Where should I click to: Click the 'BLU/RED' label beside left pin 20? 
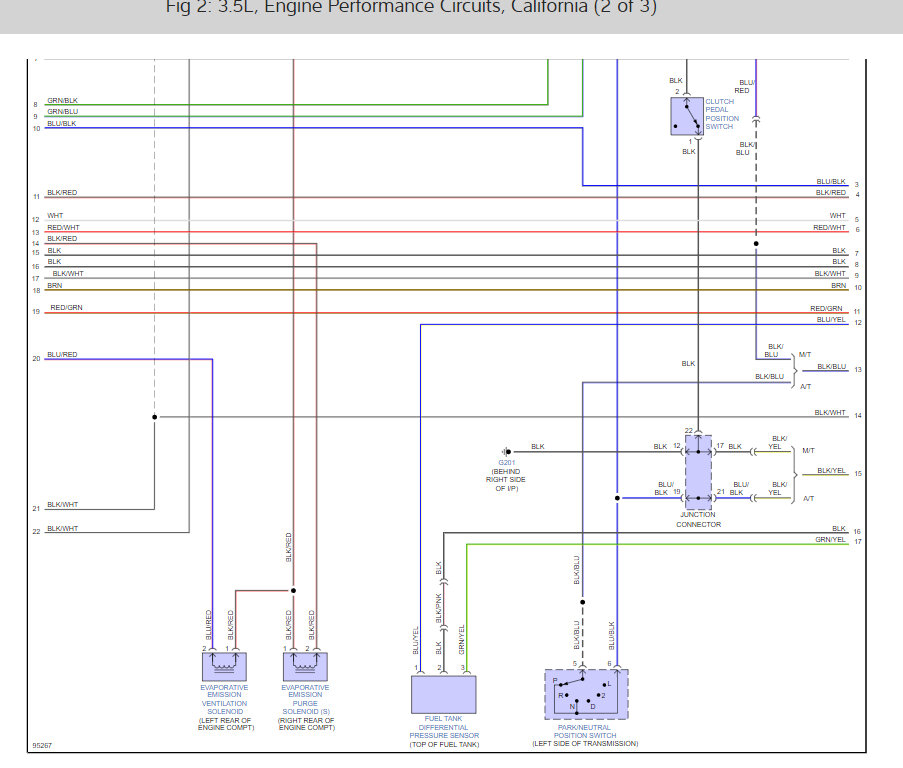tap(62, 355)
